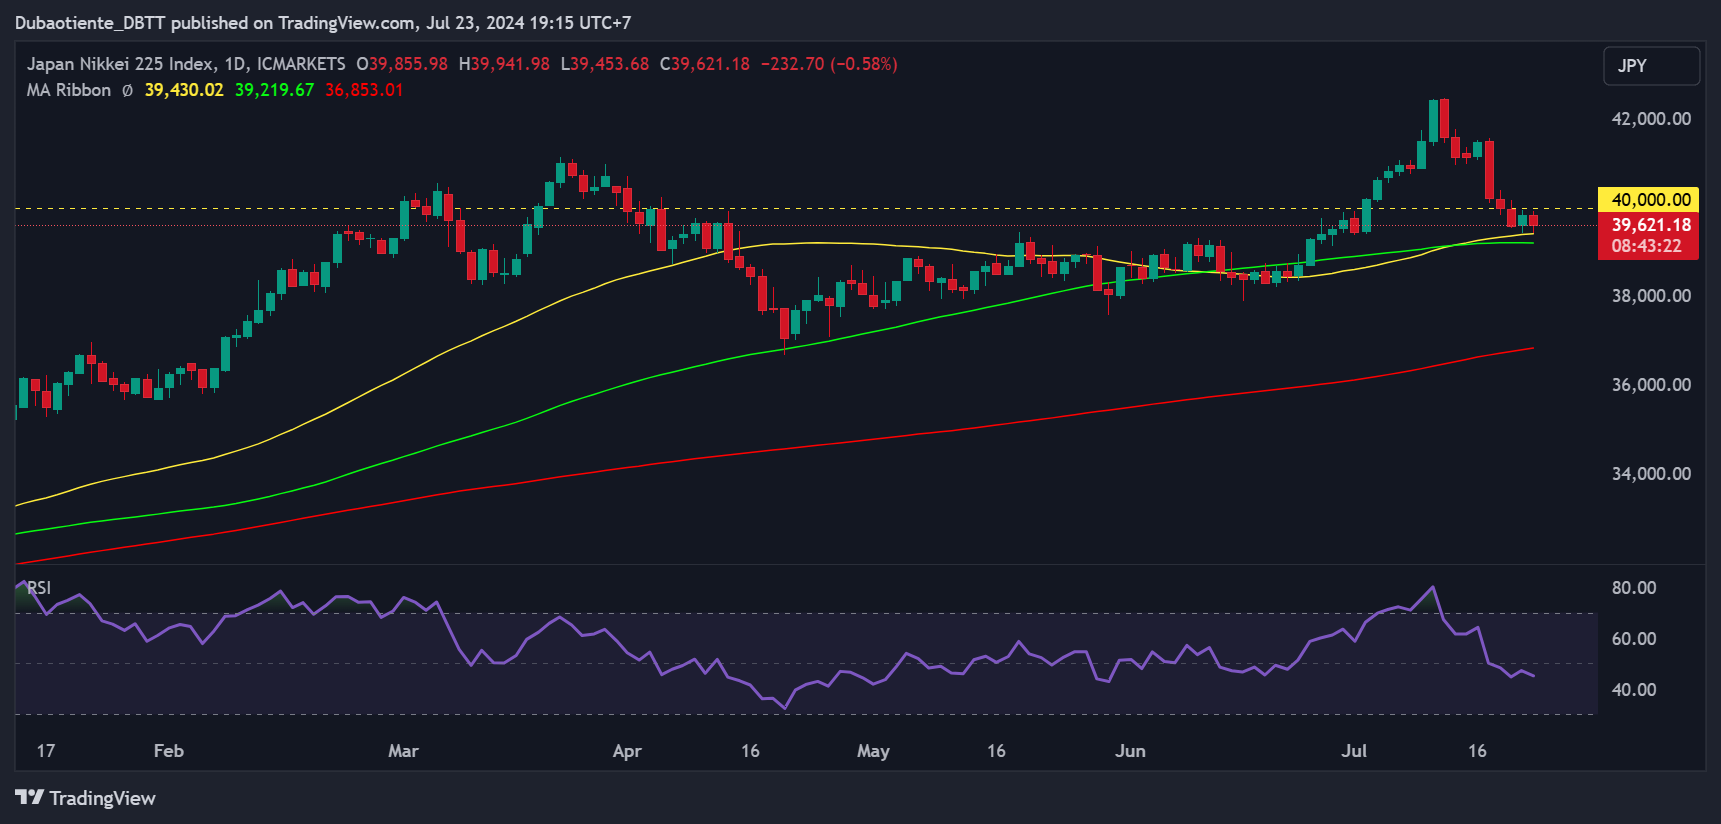Click the published-on TradingView.com header text
Screen dimensions: 1721x824
pos(323,23)
